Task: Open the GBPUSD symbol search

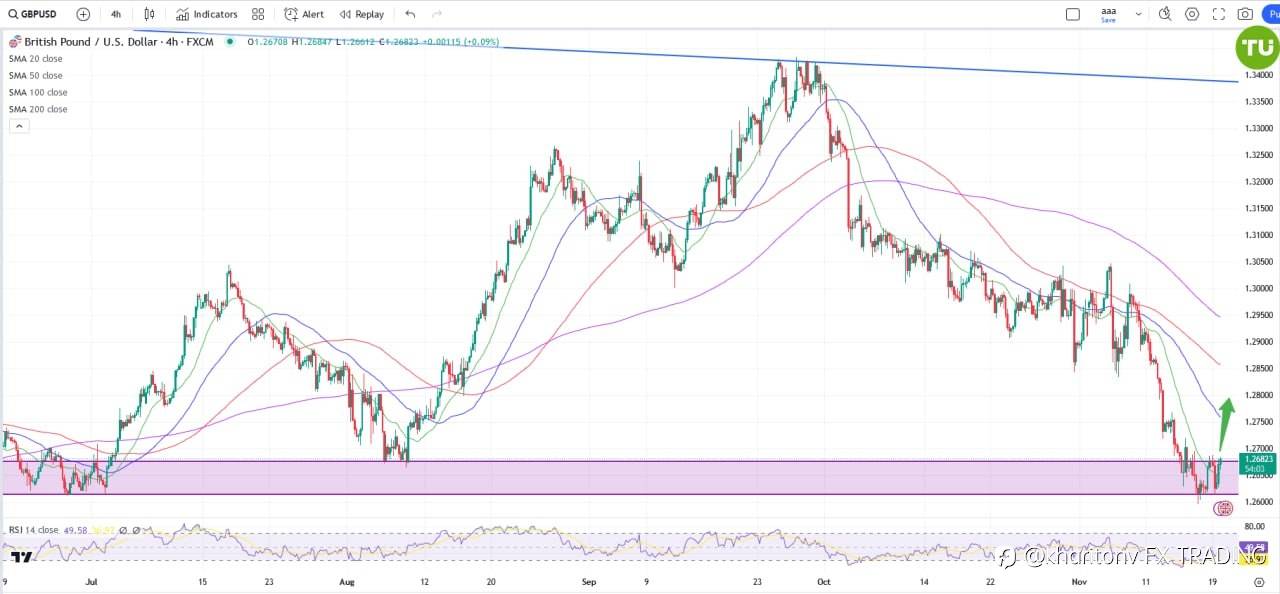Action: tap(33, 14)
